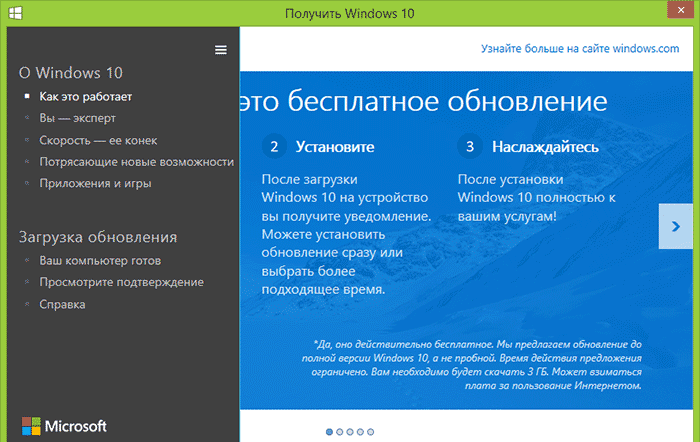
Task: Click the footnote about free upgrade
Action: click(471, 365)
